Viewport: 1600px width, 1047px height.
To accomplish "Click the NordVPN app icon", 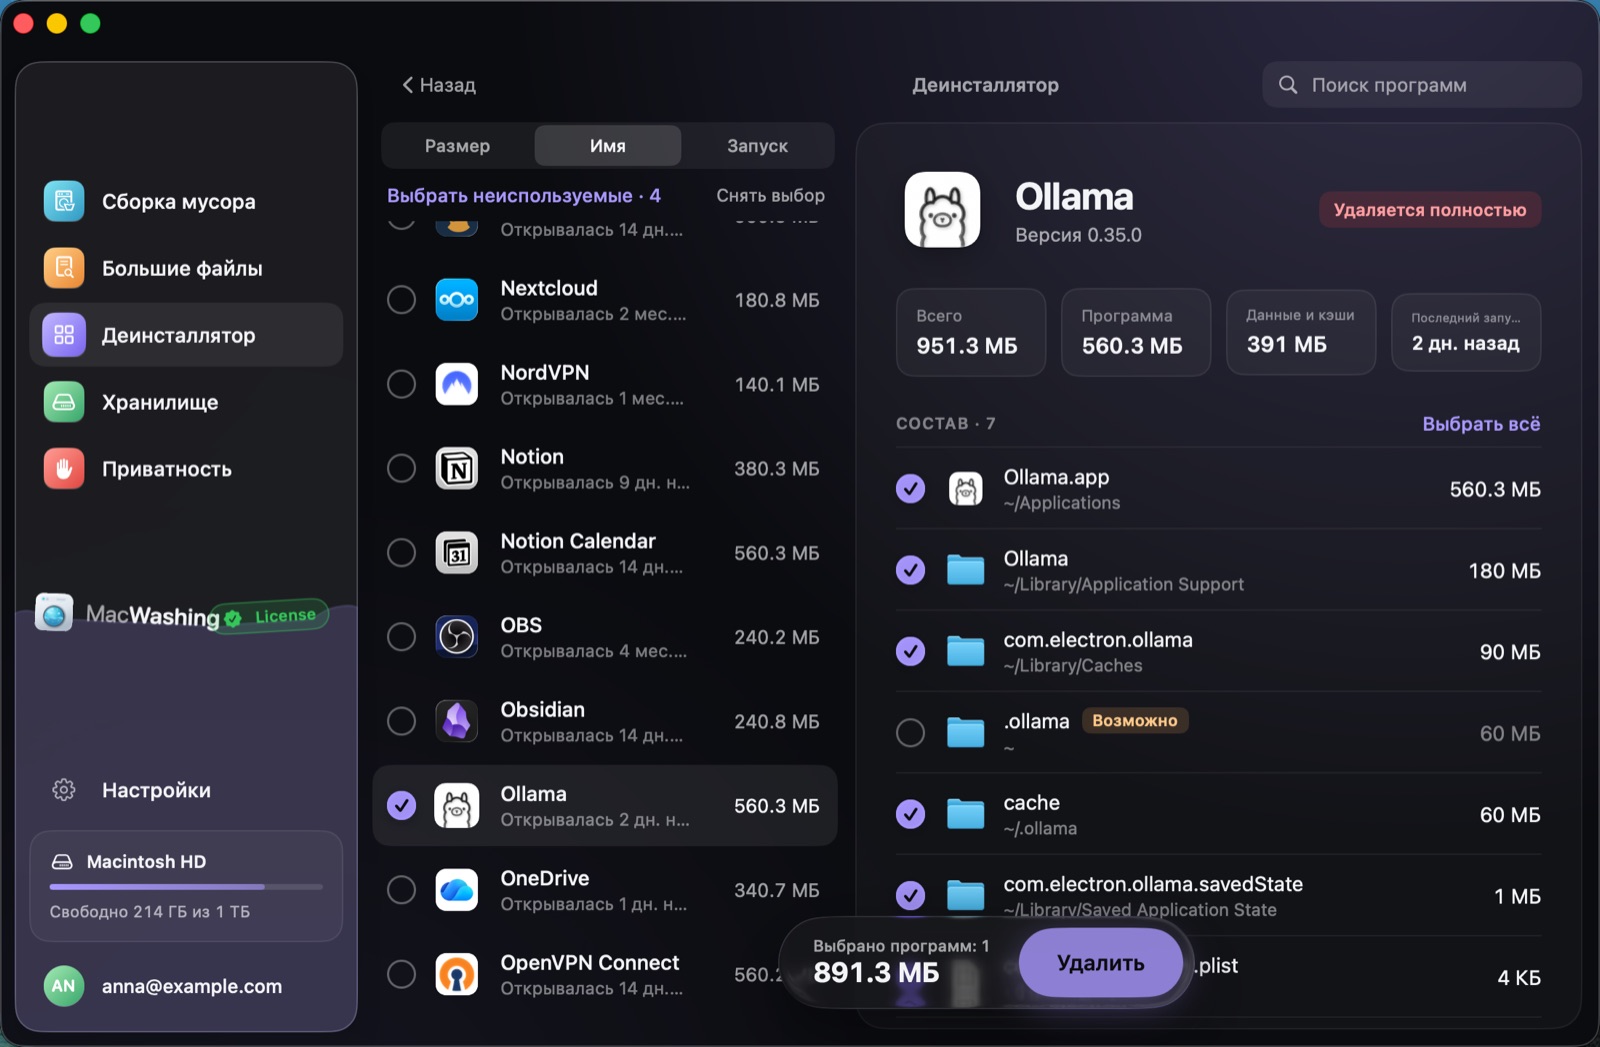I will point(457,384).
